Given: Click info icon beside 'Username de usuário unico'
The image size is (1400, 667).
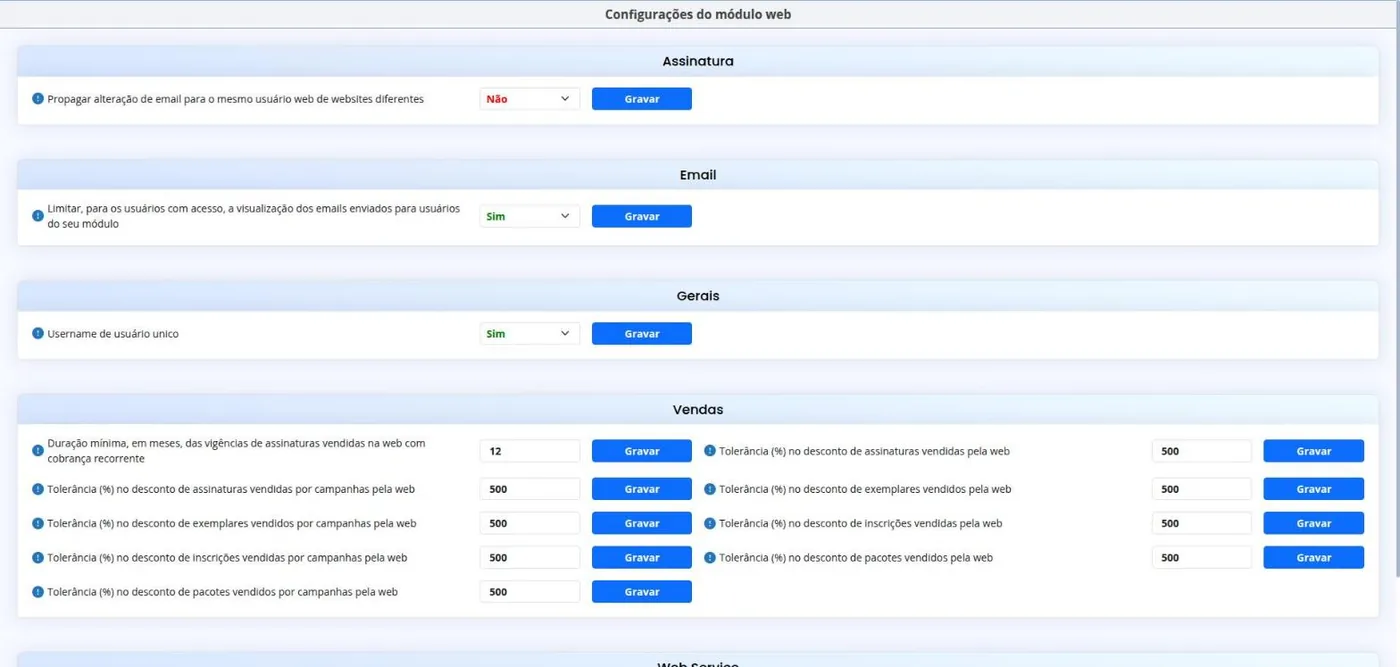Looking at the screenshot, I should pyautogui.click(x=38, y=333).
